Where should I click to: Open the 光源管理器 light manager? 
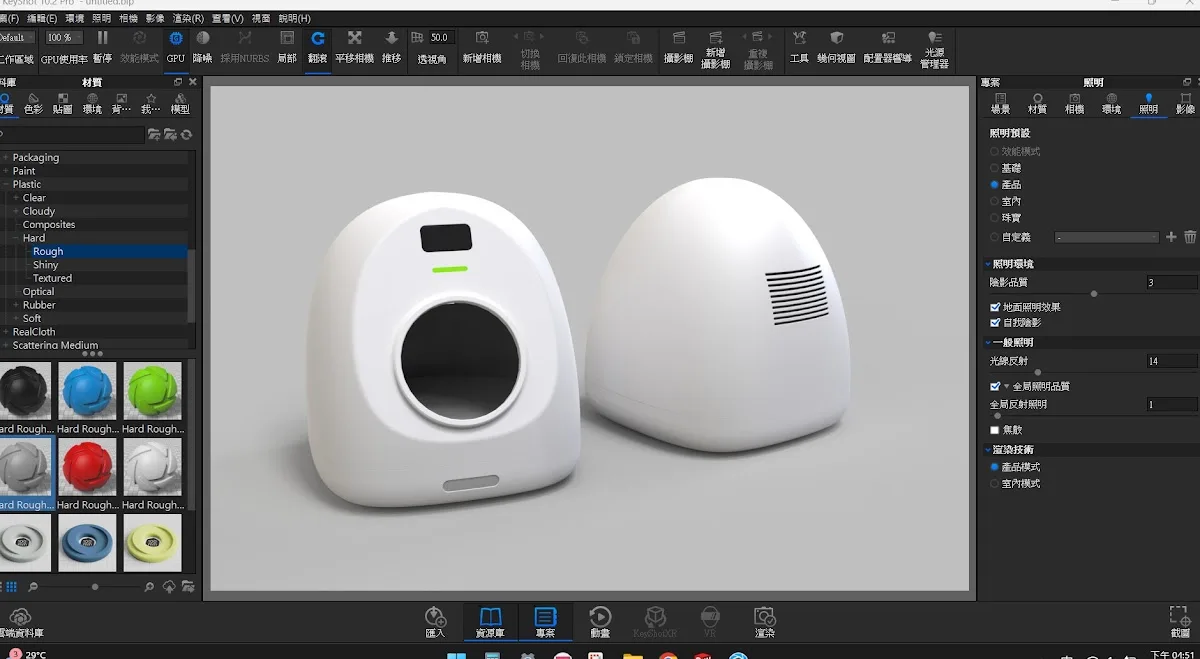click(x=934, y=49)
